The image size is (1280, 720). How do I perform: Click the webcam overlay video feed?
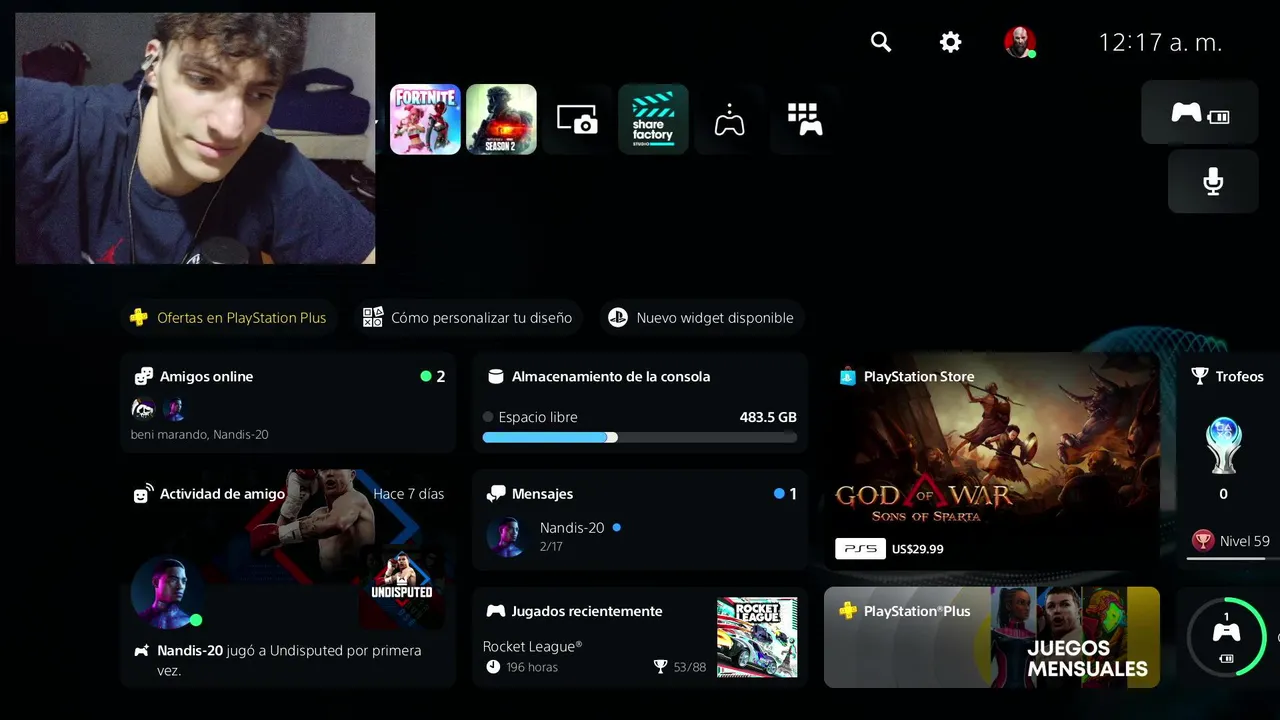point(195,138)
